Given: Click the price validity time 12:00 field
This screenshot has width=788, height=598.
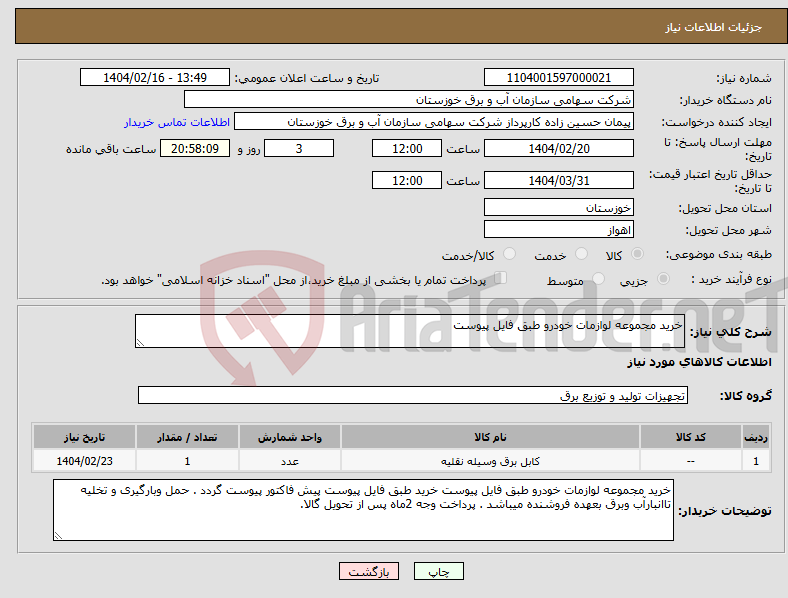Looking at the screenshot, I should click(407, 180).
